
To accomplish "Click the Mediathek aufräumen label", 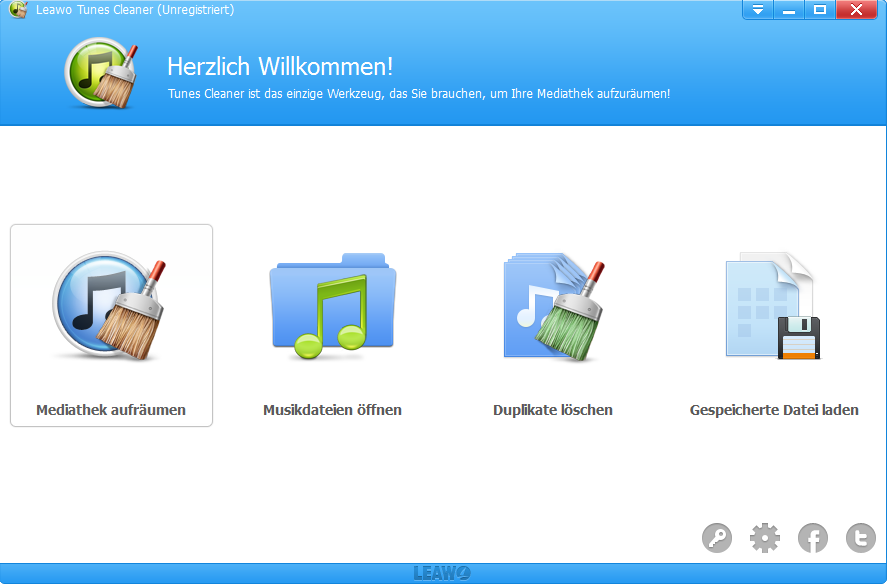I will click(x=111, y=410).
